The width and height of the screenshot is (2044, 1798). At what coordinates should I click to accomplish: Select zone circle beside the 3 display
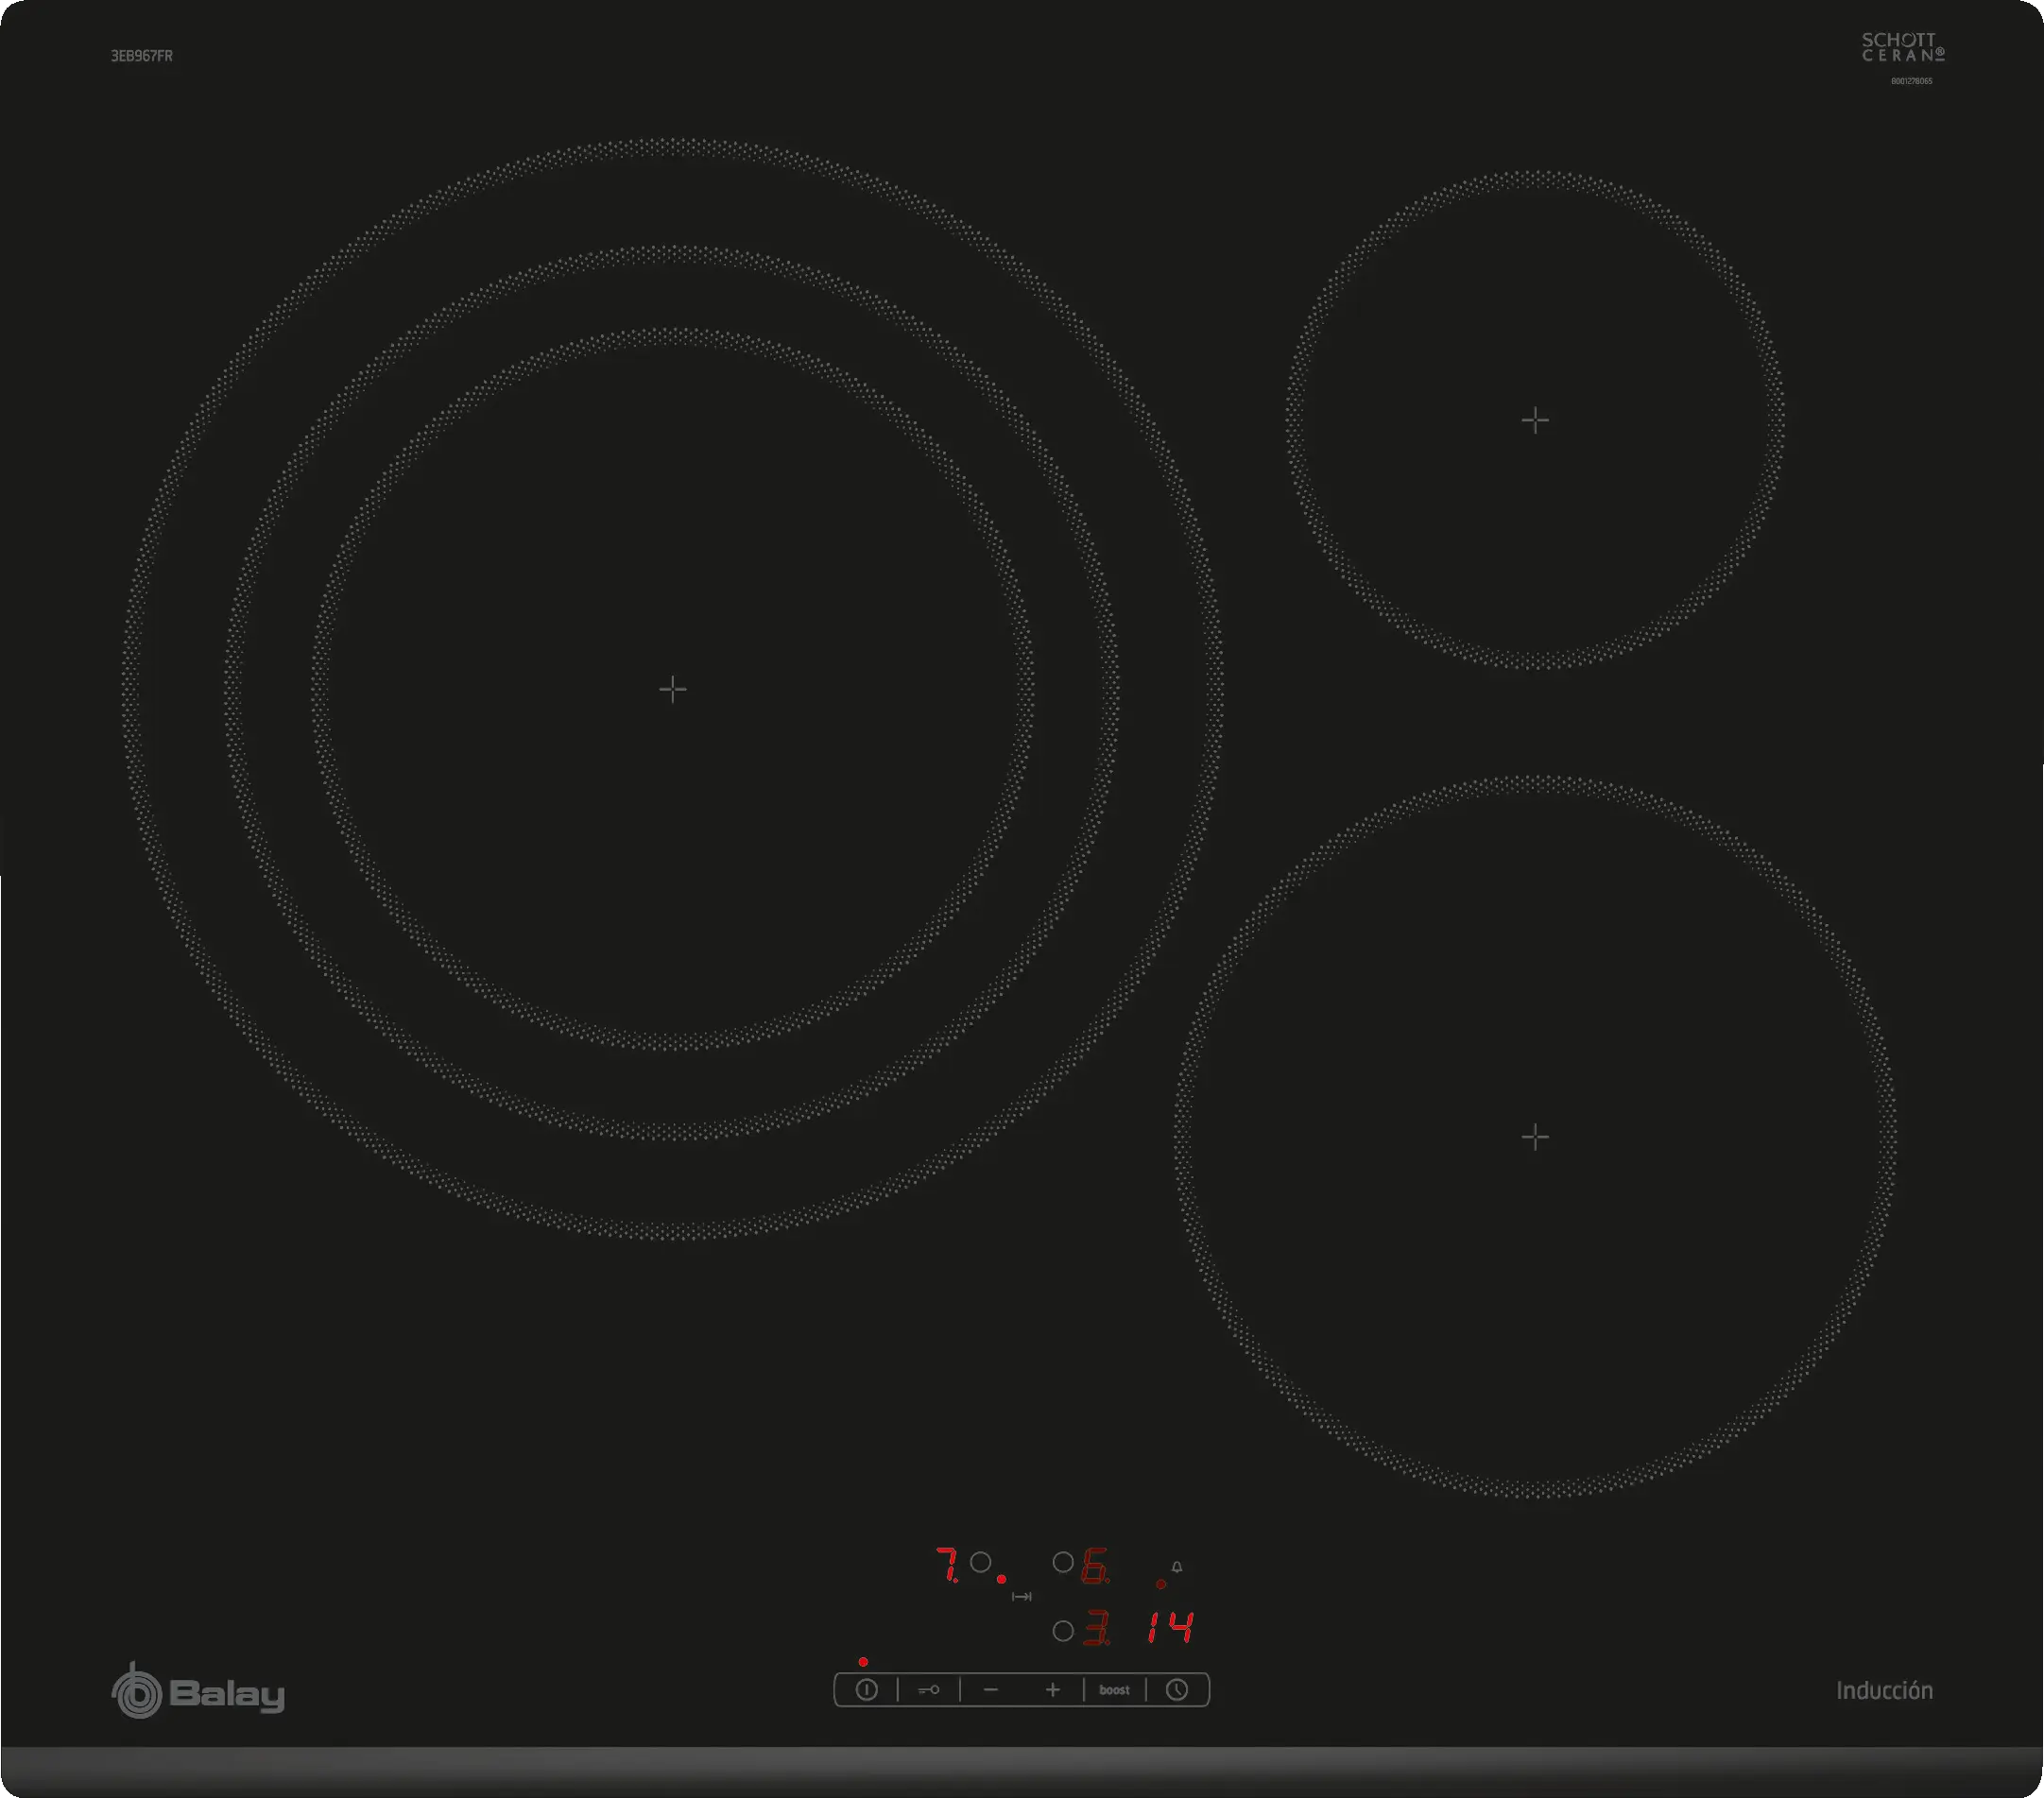(x=1063, y=1631)
